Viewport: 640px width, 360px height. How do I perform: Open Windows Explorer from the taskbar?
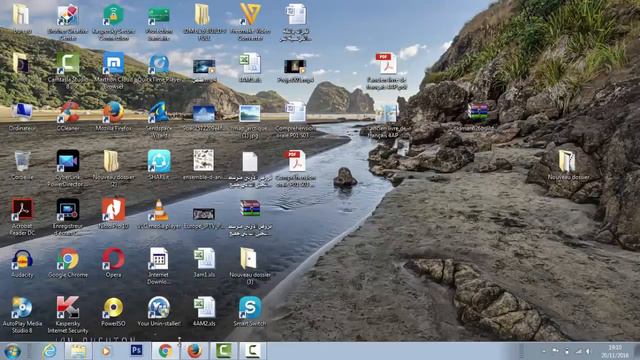coord(78,351)
